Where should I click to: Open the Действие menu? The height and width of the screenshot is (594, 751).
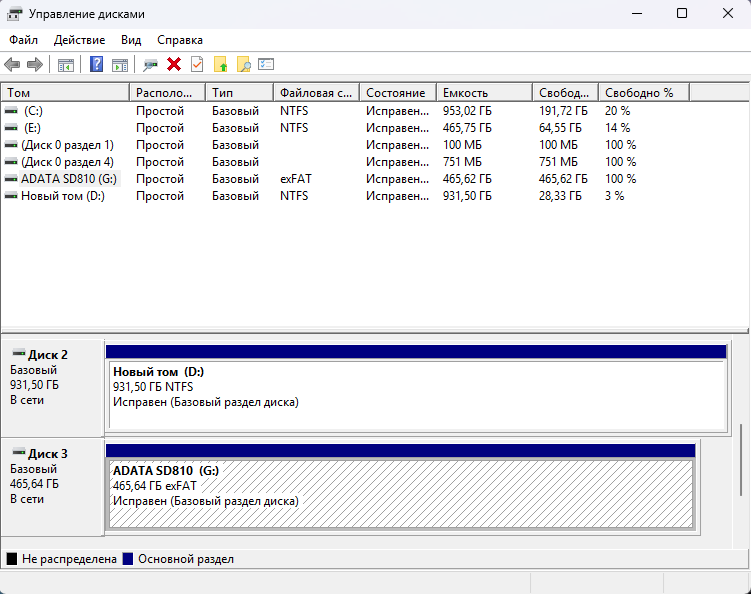click(79, 40)
